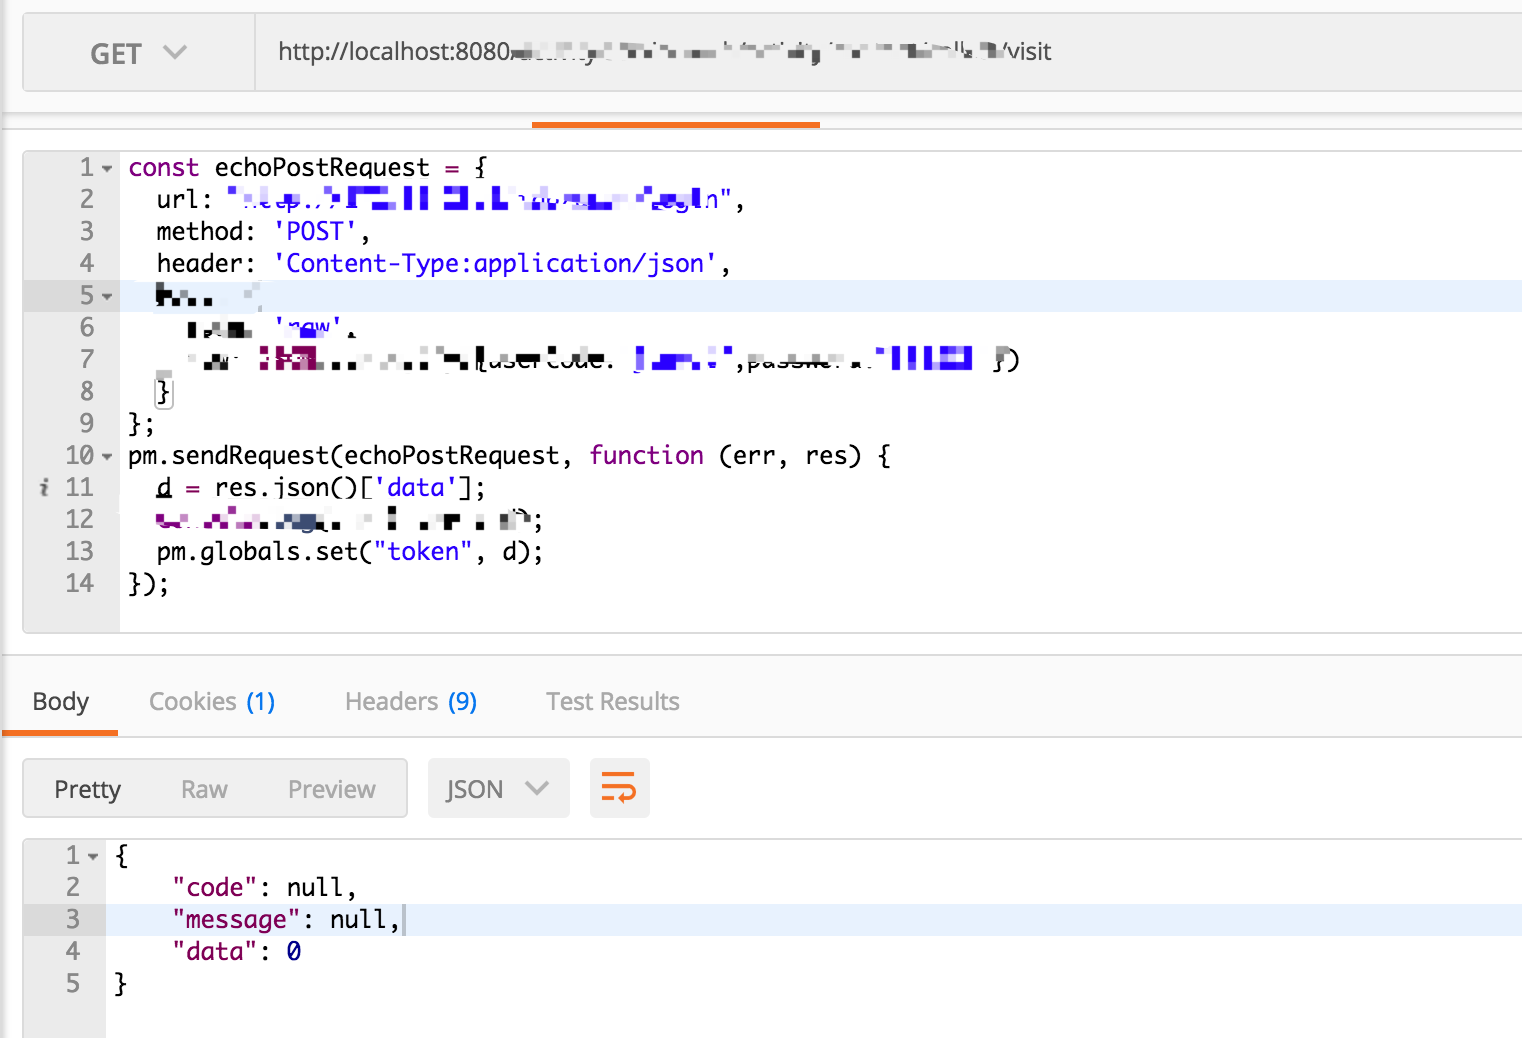1522x1038 pixels.
Task: Click the request URL input field
Action: pos(888,53)
